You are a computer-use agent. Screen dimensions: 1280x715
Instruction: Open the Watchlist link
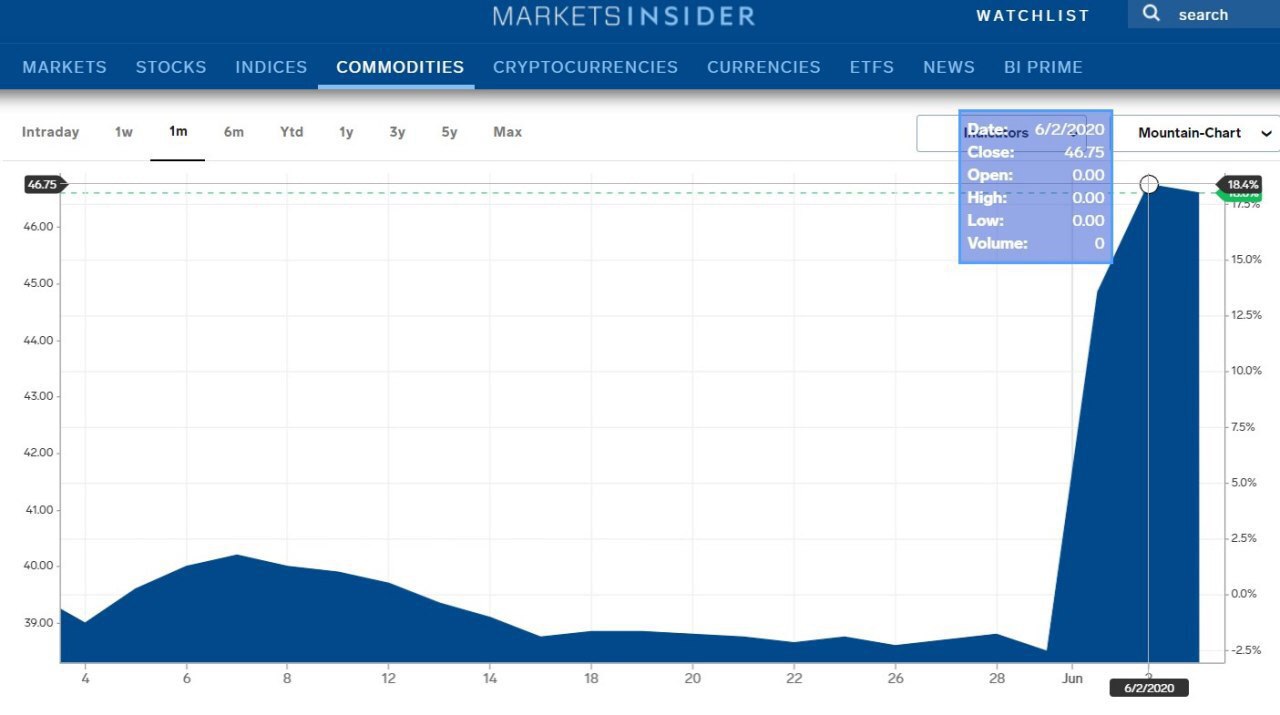click(x=1033, y=16)
